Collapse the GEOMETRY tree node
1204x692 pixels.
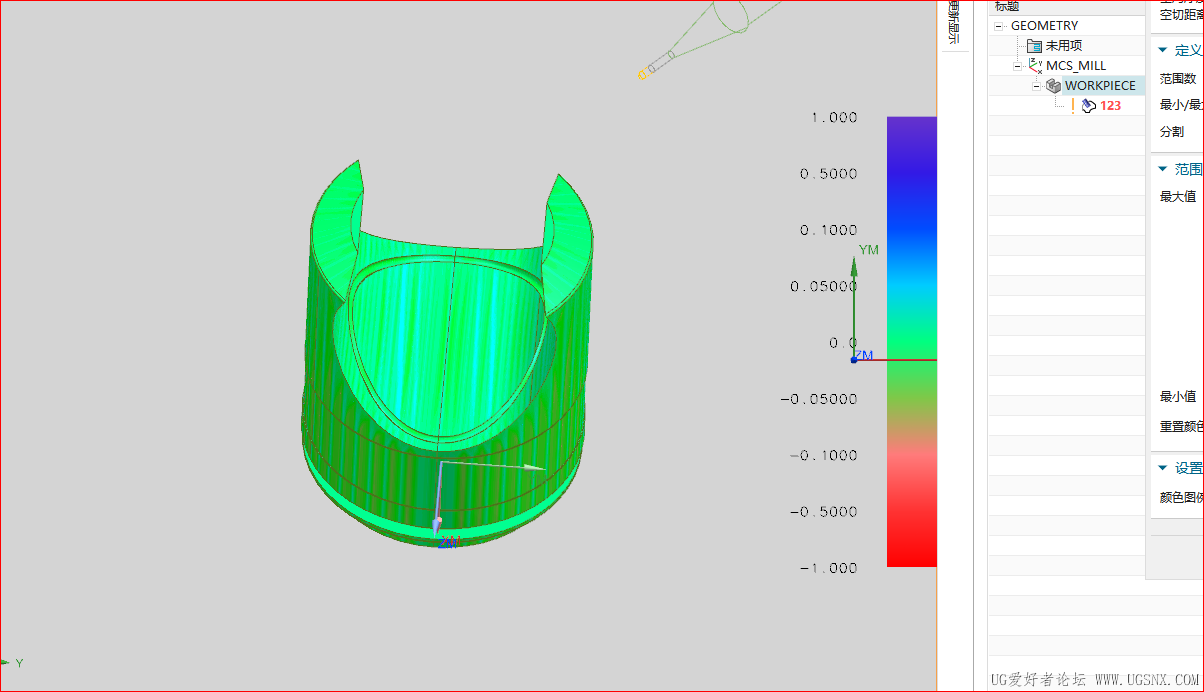pyautogui.click(x=999, y=26)
